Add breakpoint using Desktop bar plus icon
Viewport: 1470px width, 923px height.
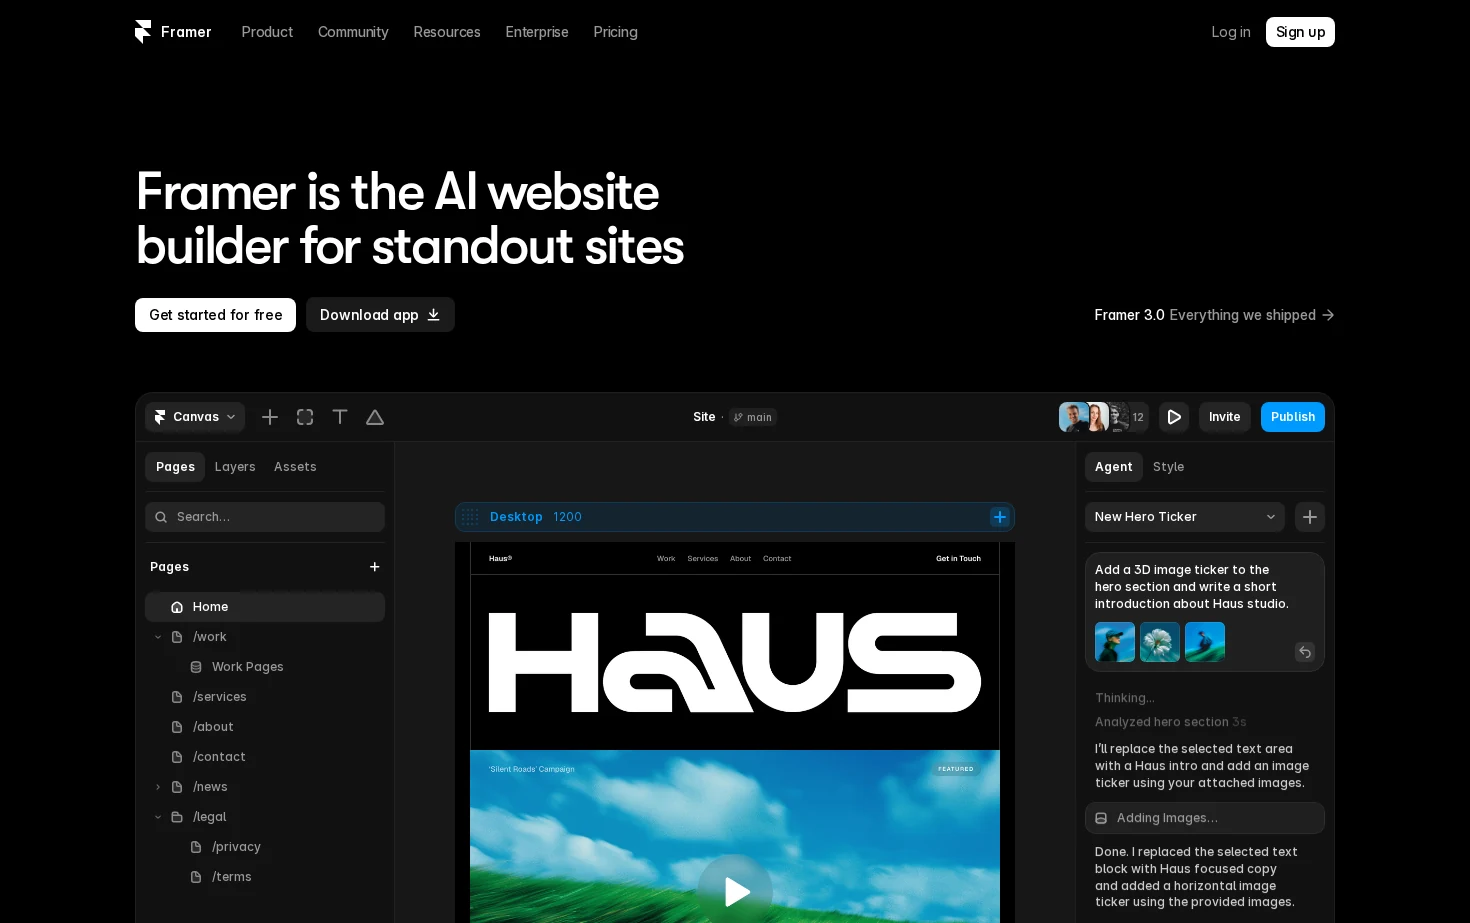(1000, 517)
